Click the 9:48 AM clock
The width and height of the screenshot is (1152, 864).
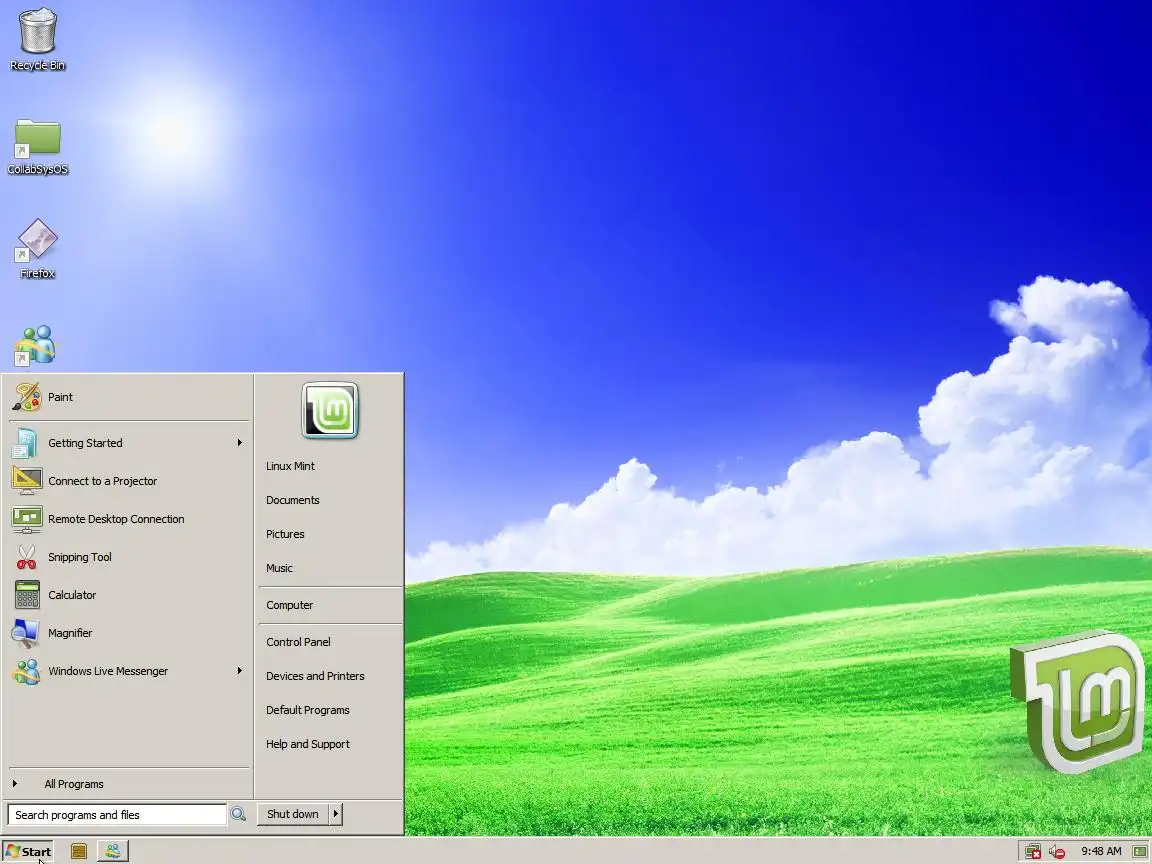coord(1101,851)
